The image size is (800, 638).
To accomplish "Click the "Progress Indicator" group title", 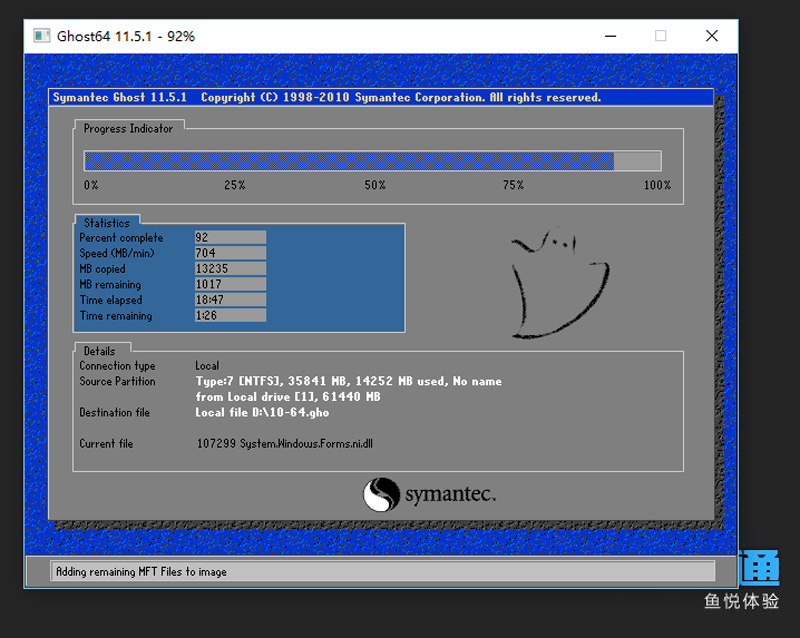I will coord(128,129).
